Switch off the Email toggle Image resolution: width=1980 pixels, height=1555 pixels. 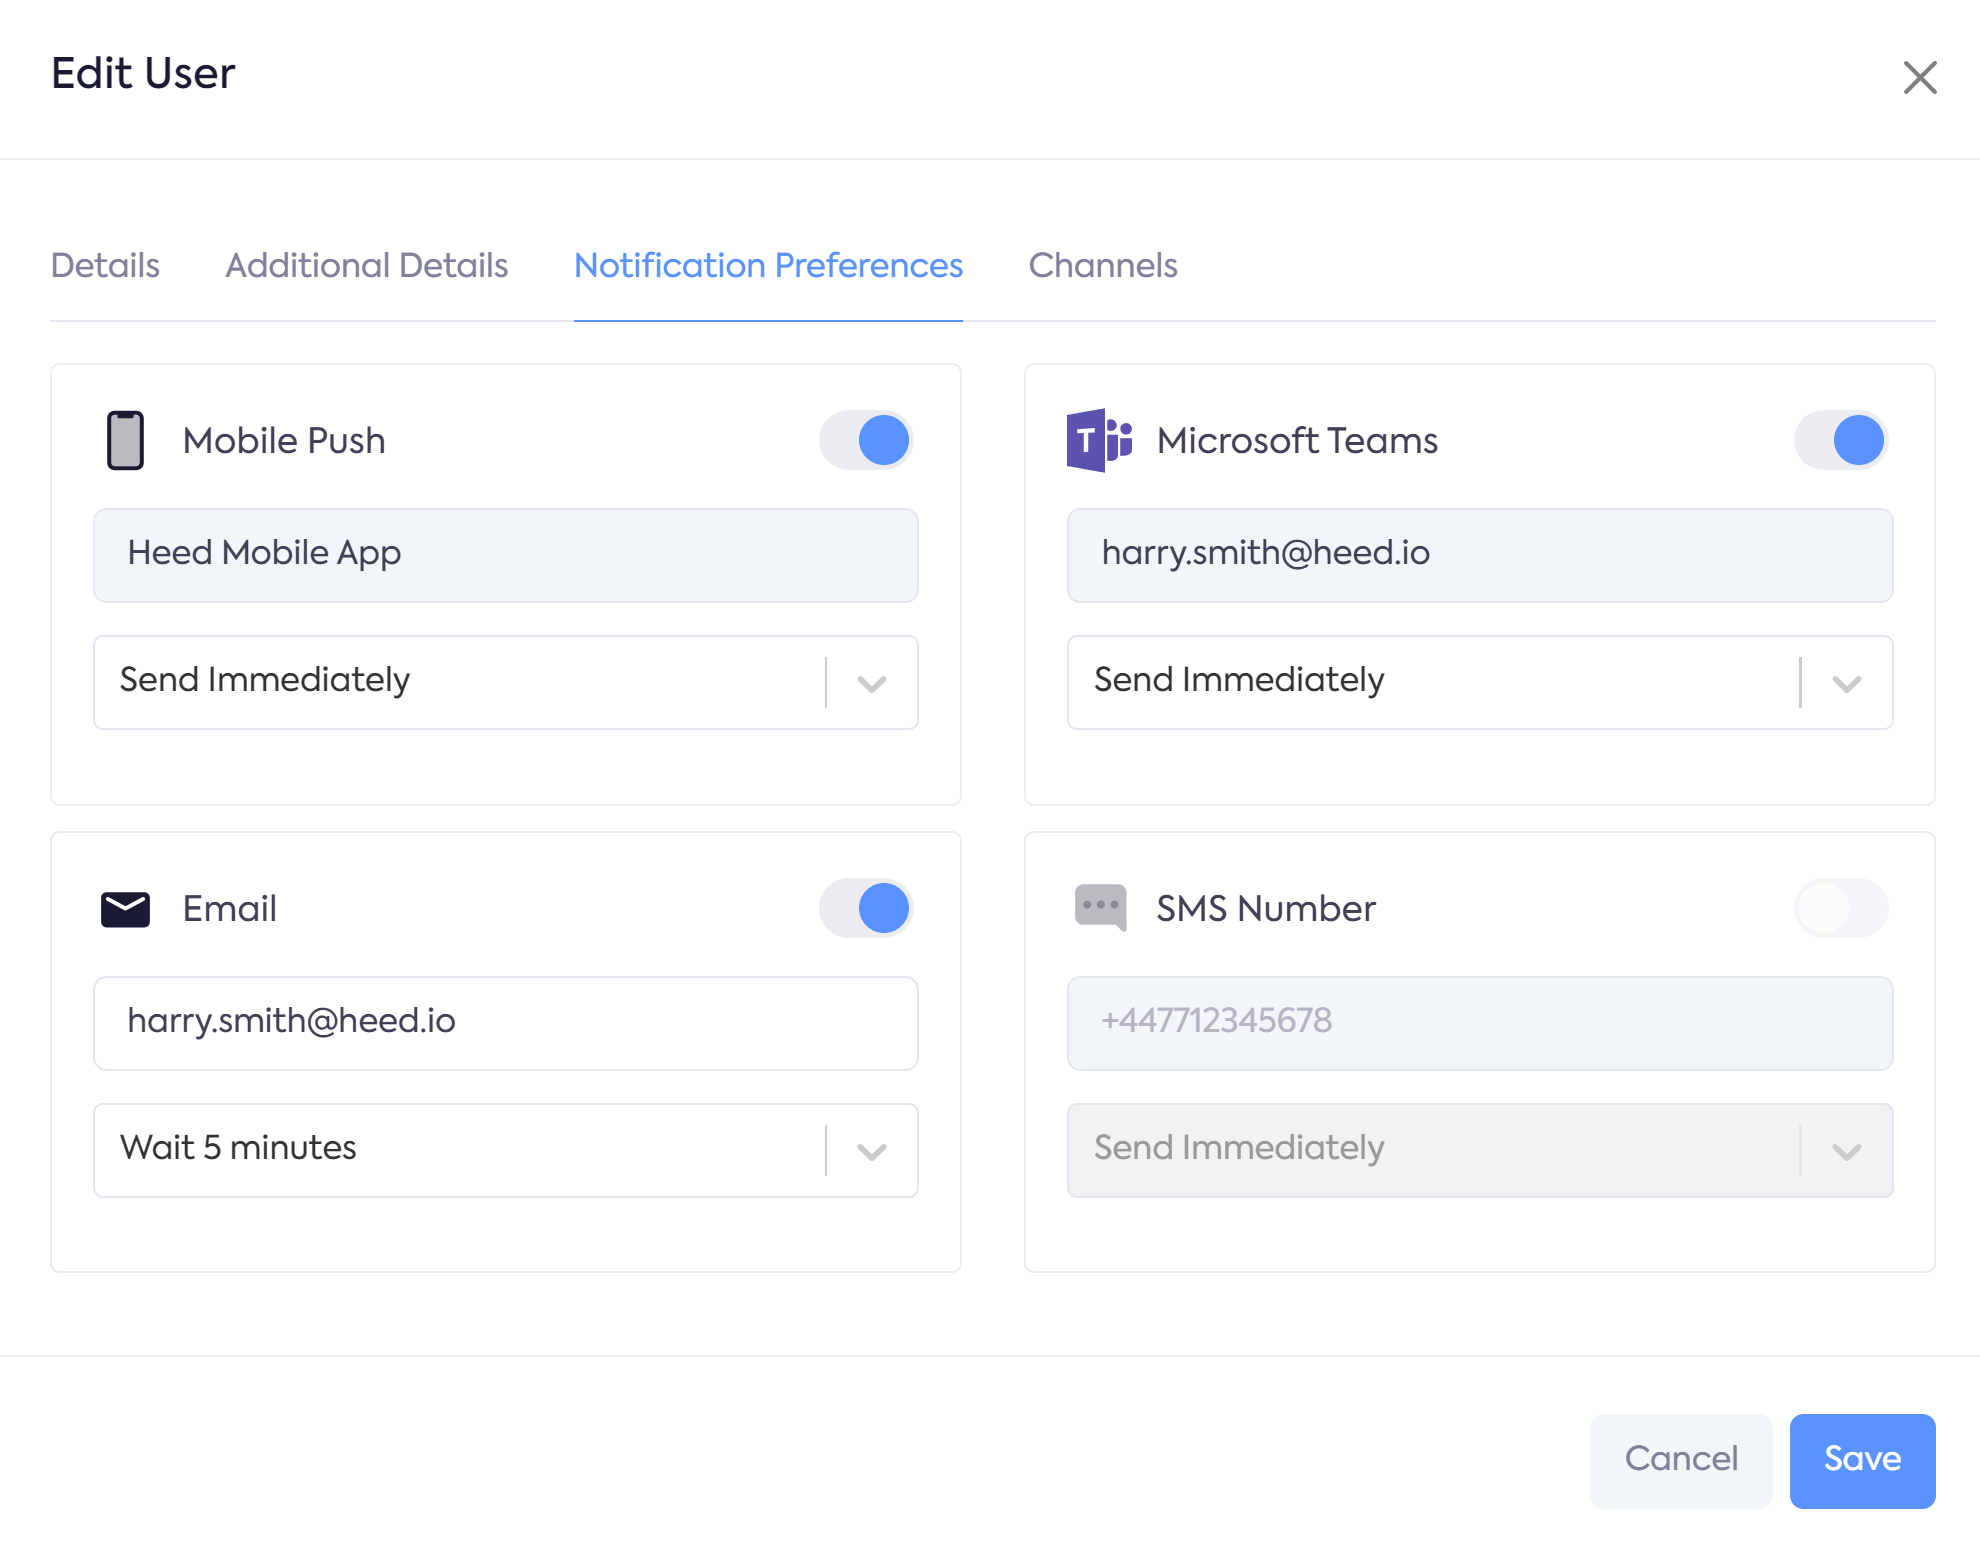click(x=866, y=908)
